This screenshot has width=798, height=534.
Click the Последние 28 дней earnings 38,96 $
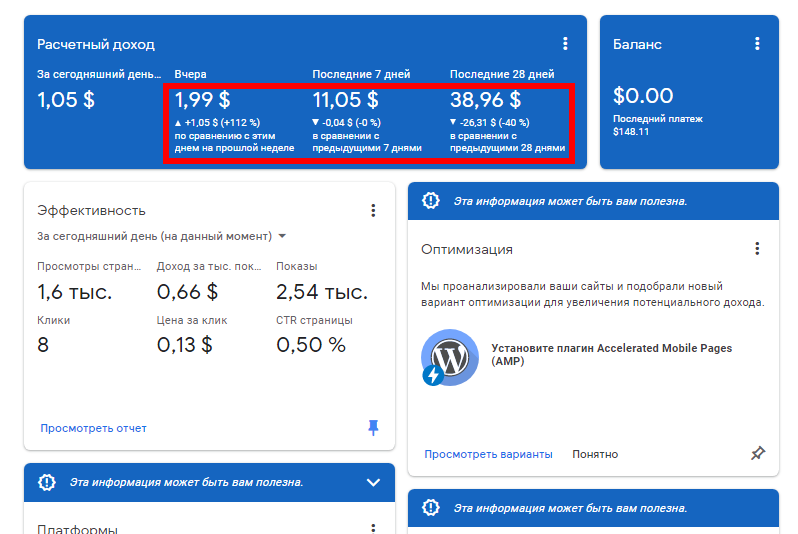[x=485, y=100]
